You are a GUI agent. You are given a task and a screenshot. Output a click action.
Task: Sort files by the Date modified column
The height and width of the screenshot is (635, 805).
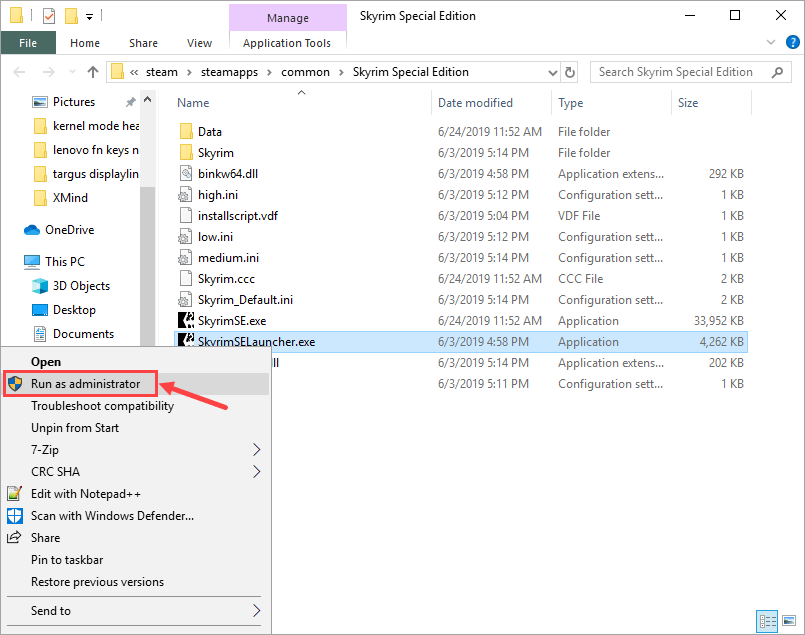[x=475, y=103]
